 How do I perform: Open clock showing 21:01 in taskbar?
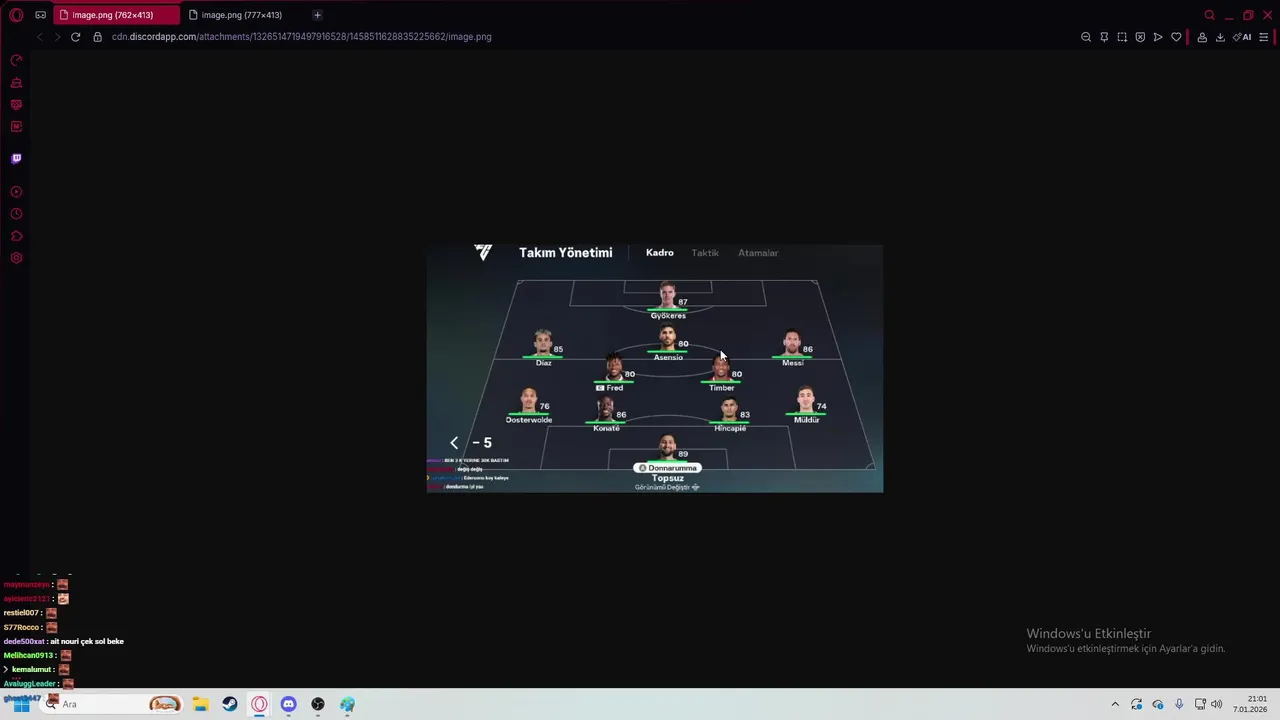[x=1251, y=704]
